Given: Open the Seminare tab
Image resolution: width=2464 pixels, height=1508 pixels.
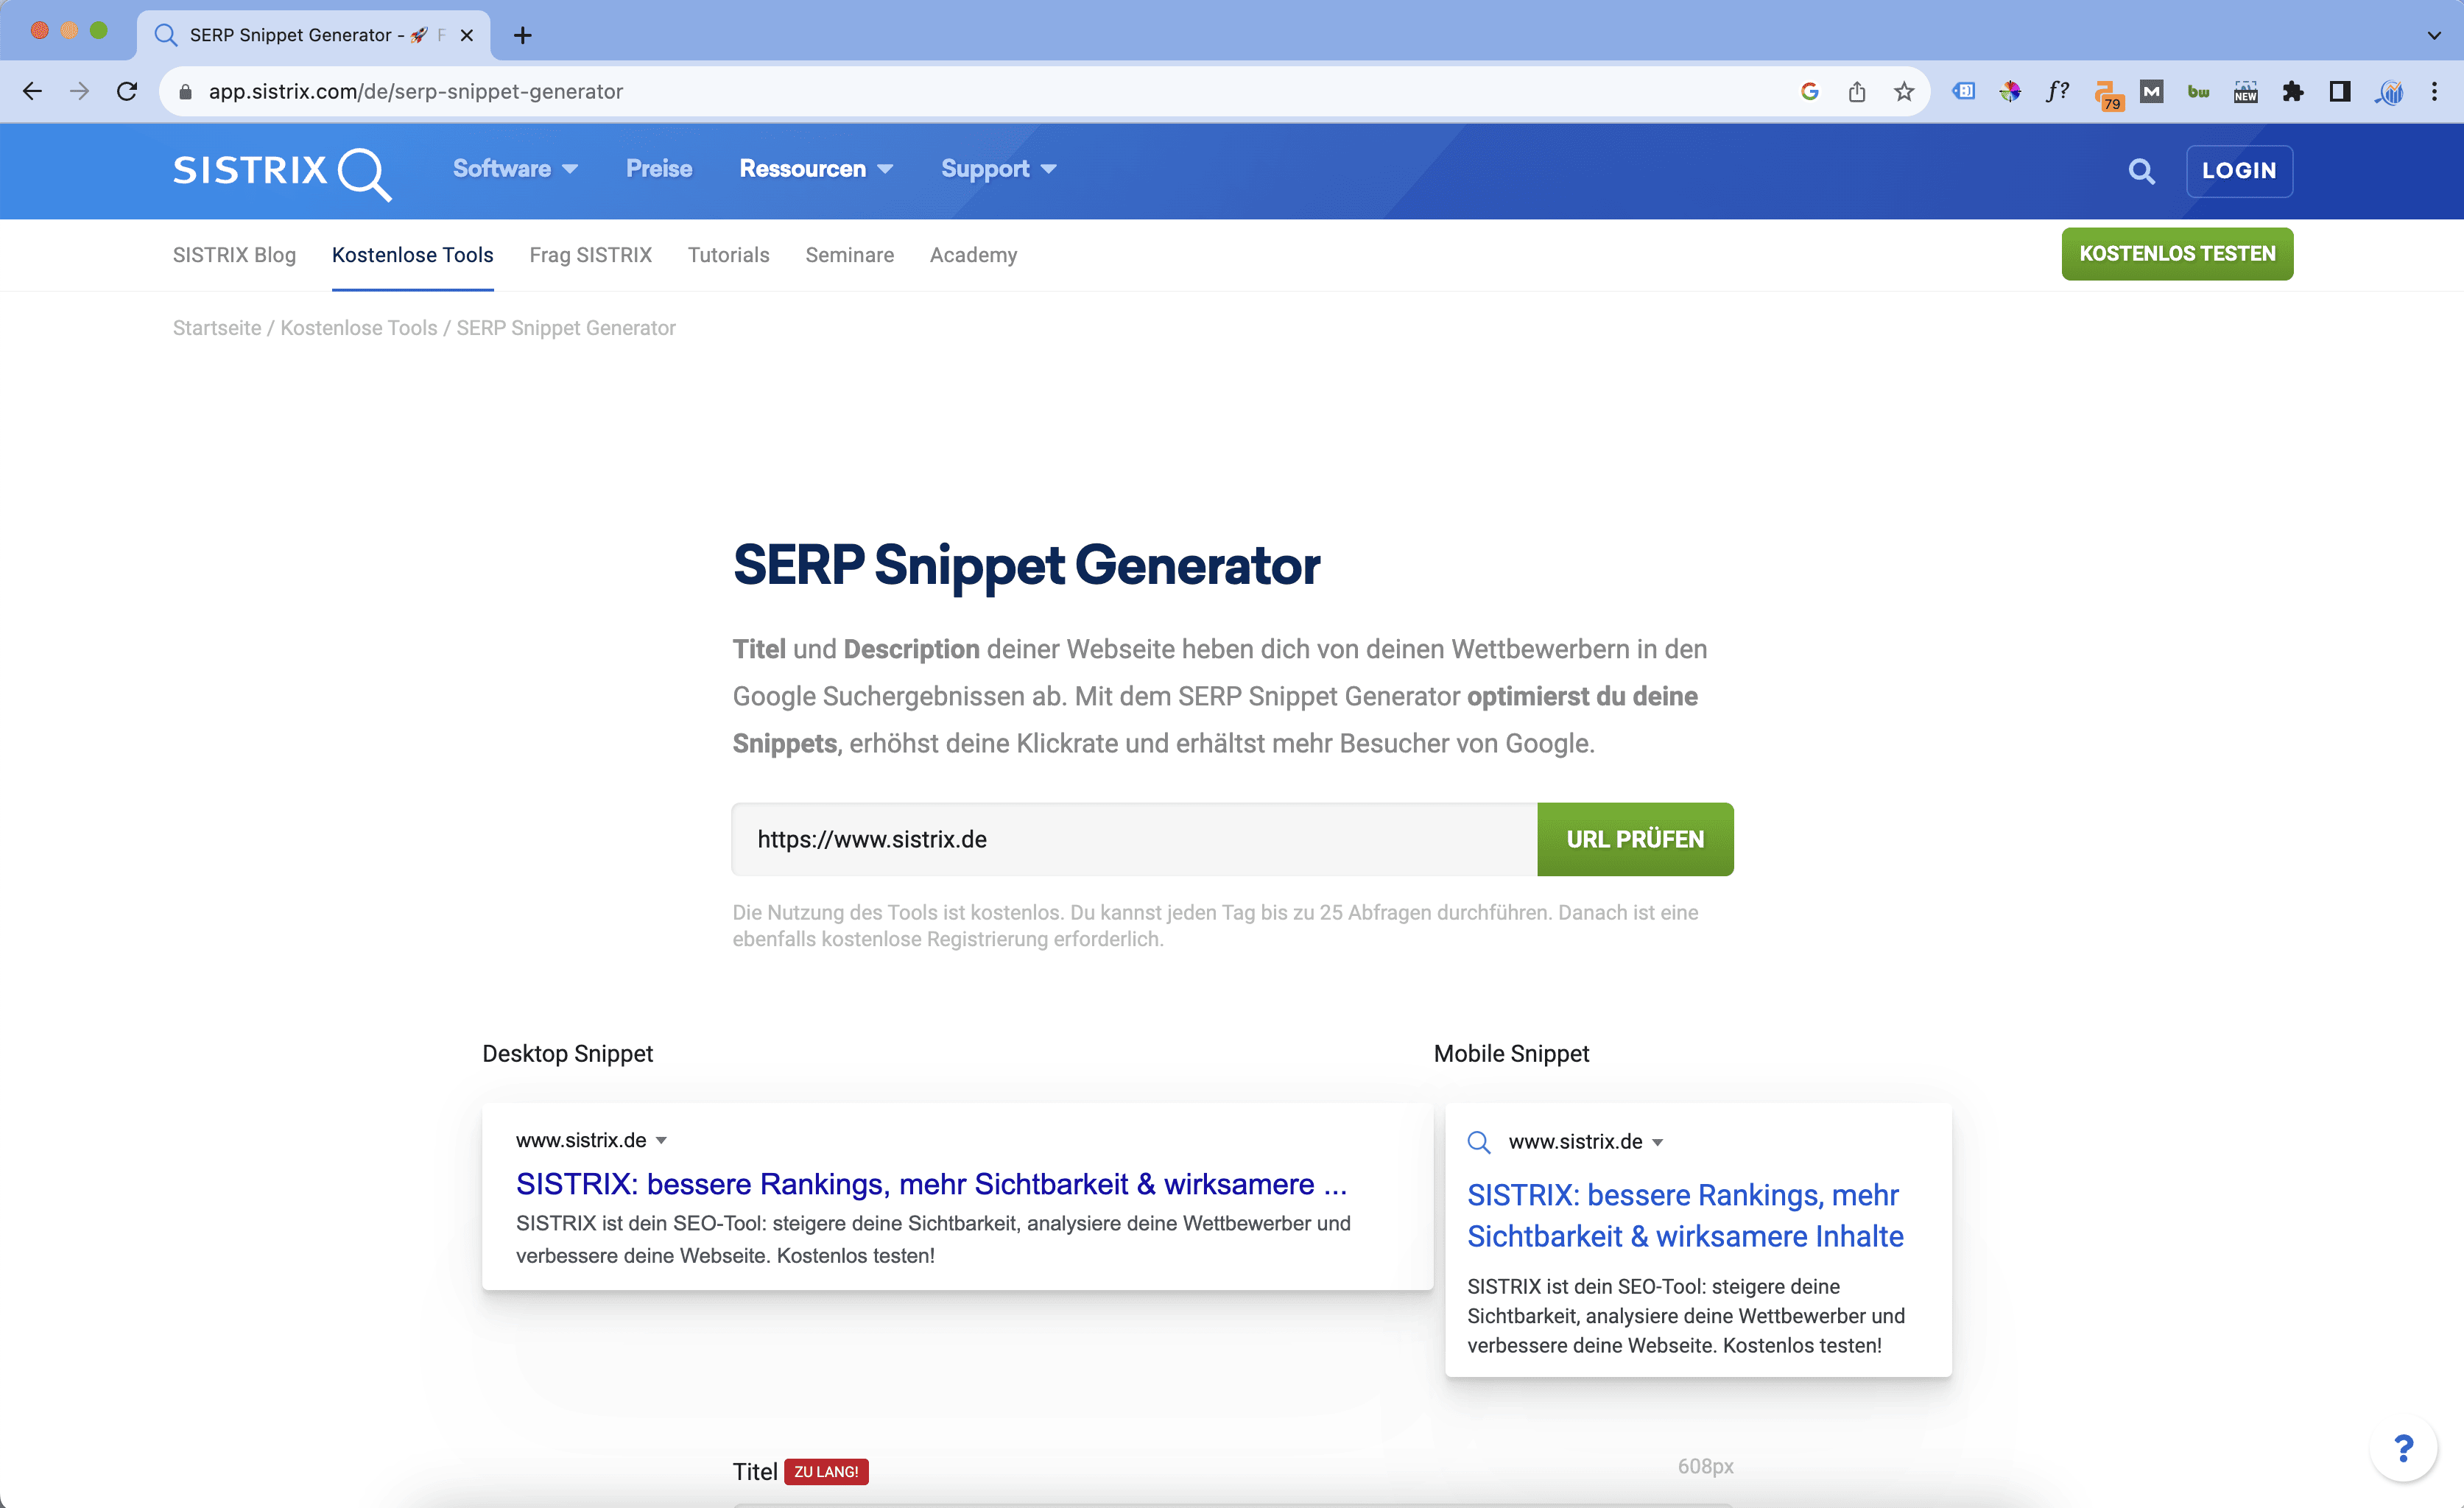Looking at the screenshot, I should click(x=849, y=255).
